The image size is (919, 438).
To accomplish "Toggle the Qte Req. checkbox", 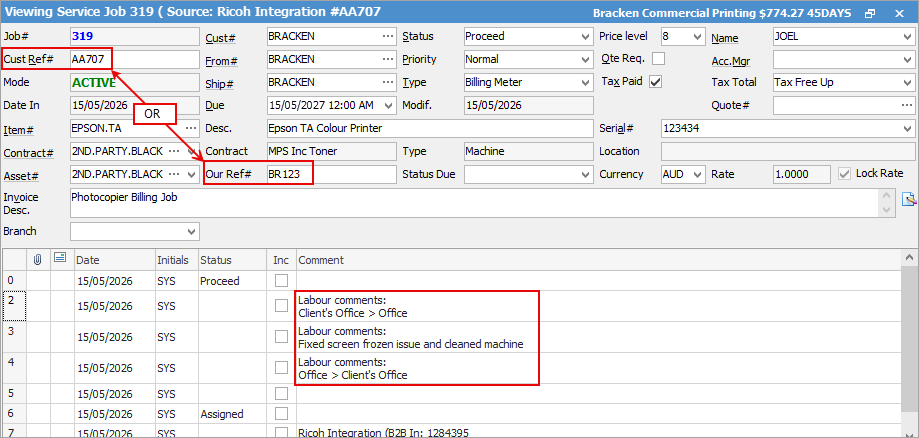I will [658, 59].
